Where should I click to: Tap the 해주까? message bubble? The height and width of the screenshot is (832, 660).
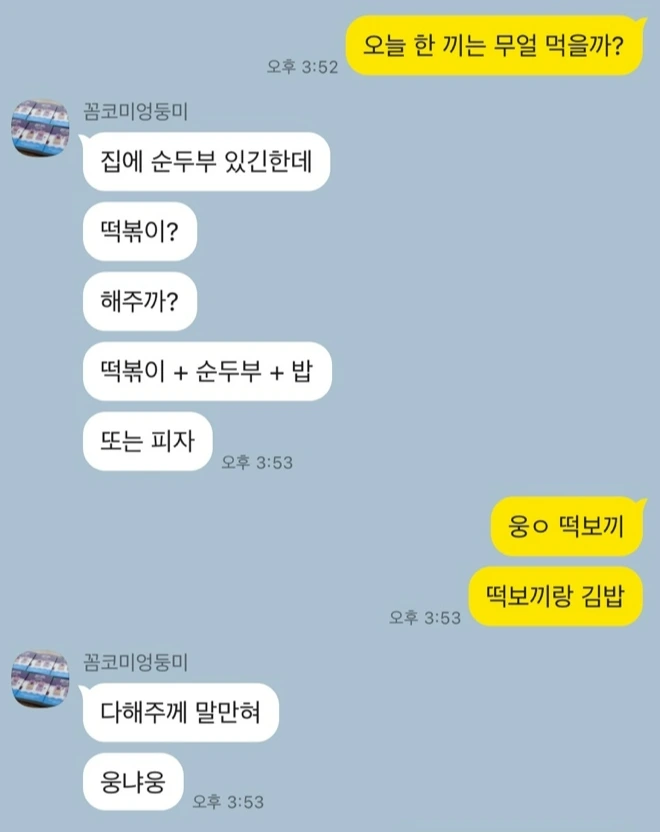tap(140, 301)
